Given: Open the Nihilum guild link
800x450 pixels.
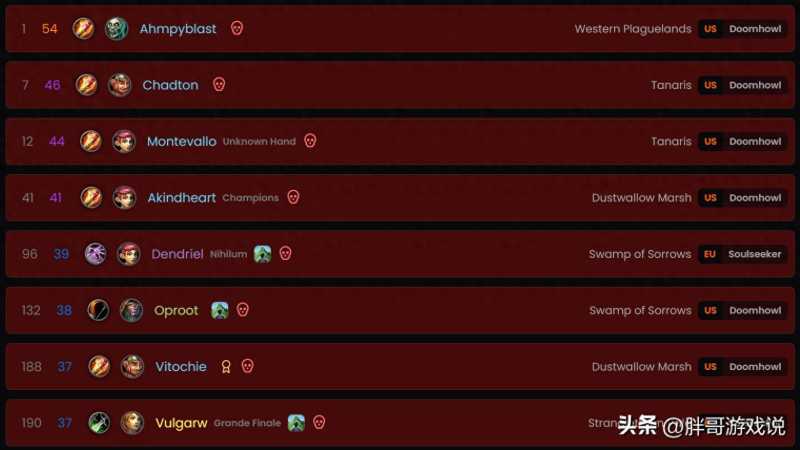Looking at the screenshot, I should pyautogui.click(x=229, y=254).
